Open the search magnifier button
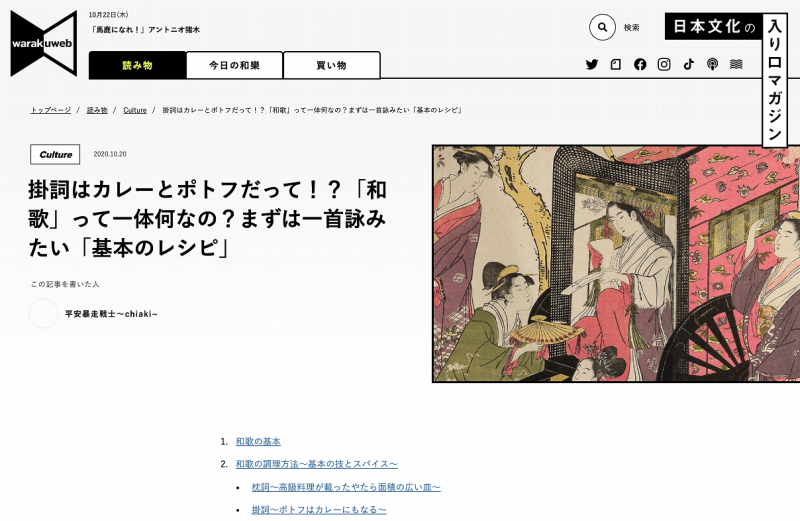 pos(602,28)
